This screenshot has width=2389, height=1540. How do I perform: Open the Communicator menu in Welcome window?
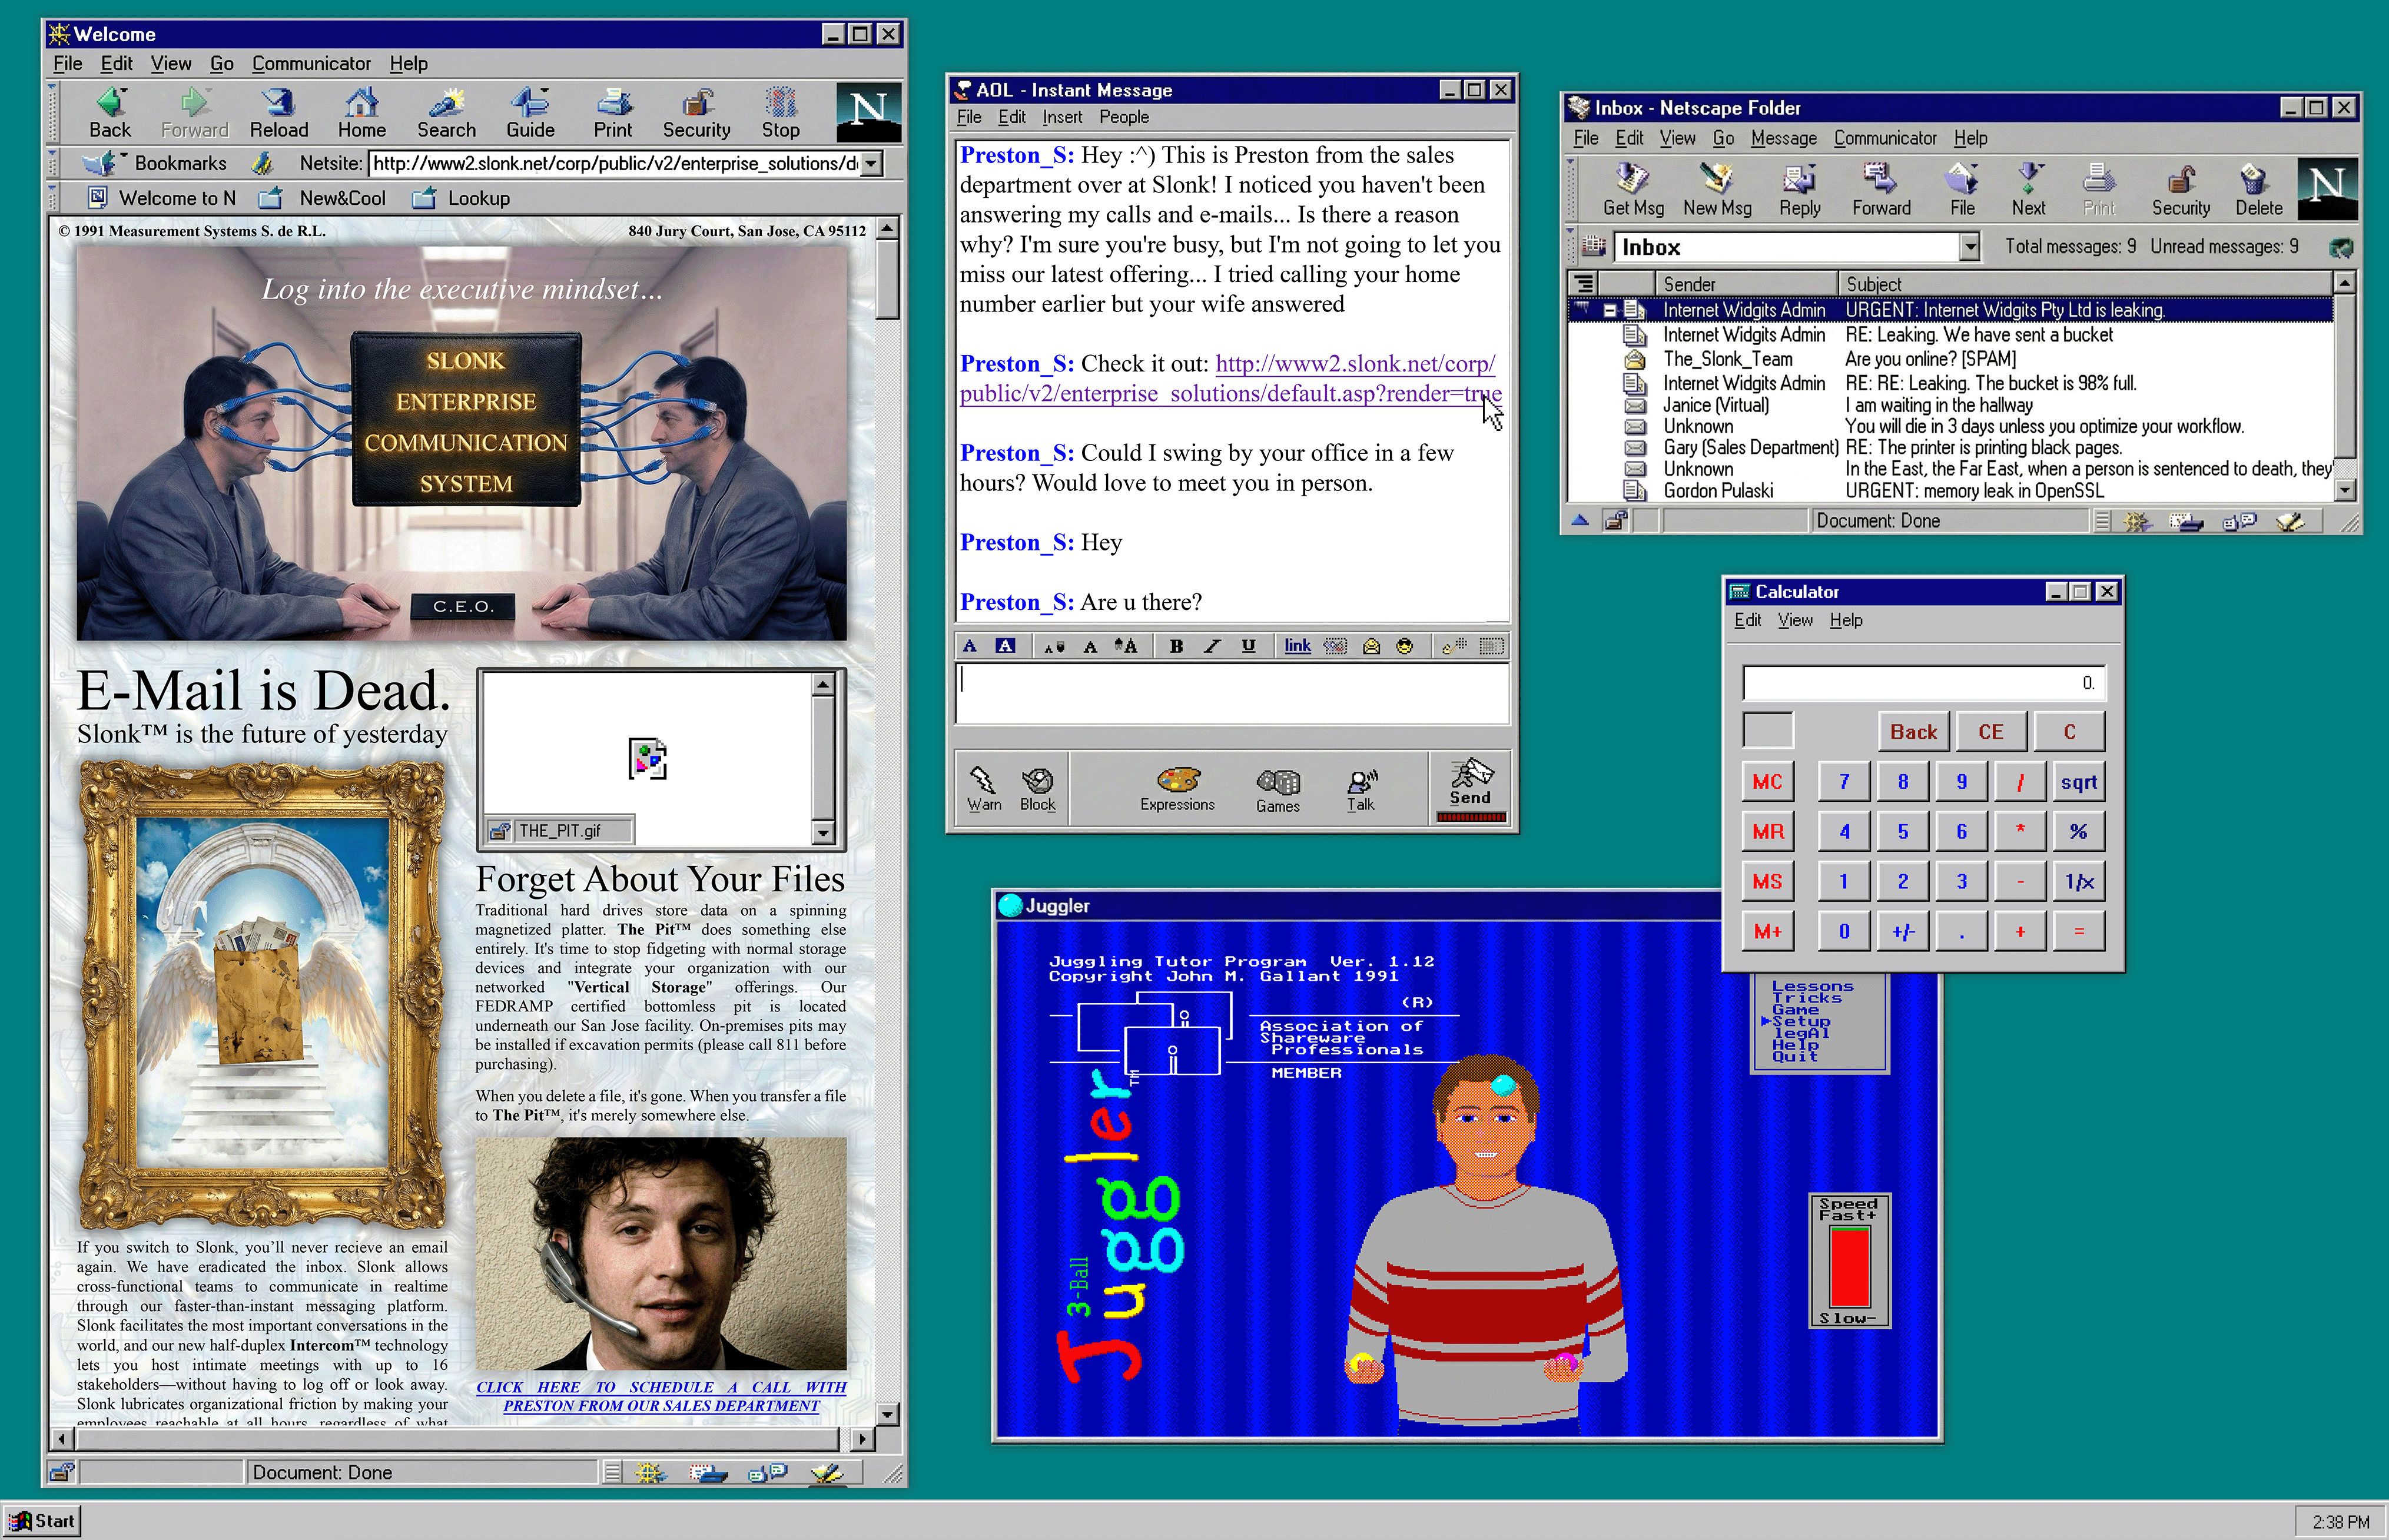(311, 64)
